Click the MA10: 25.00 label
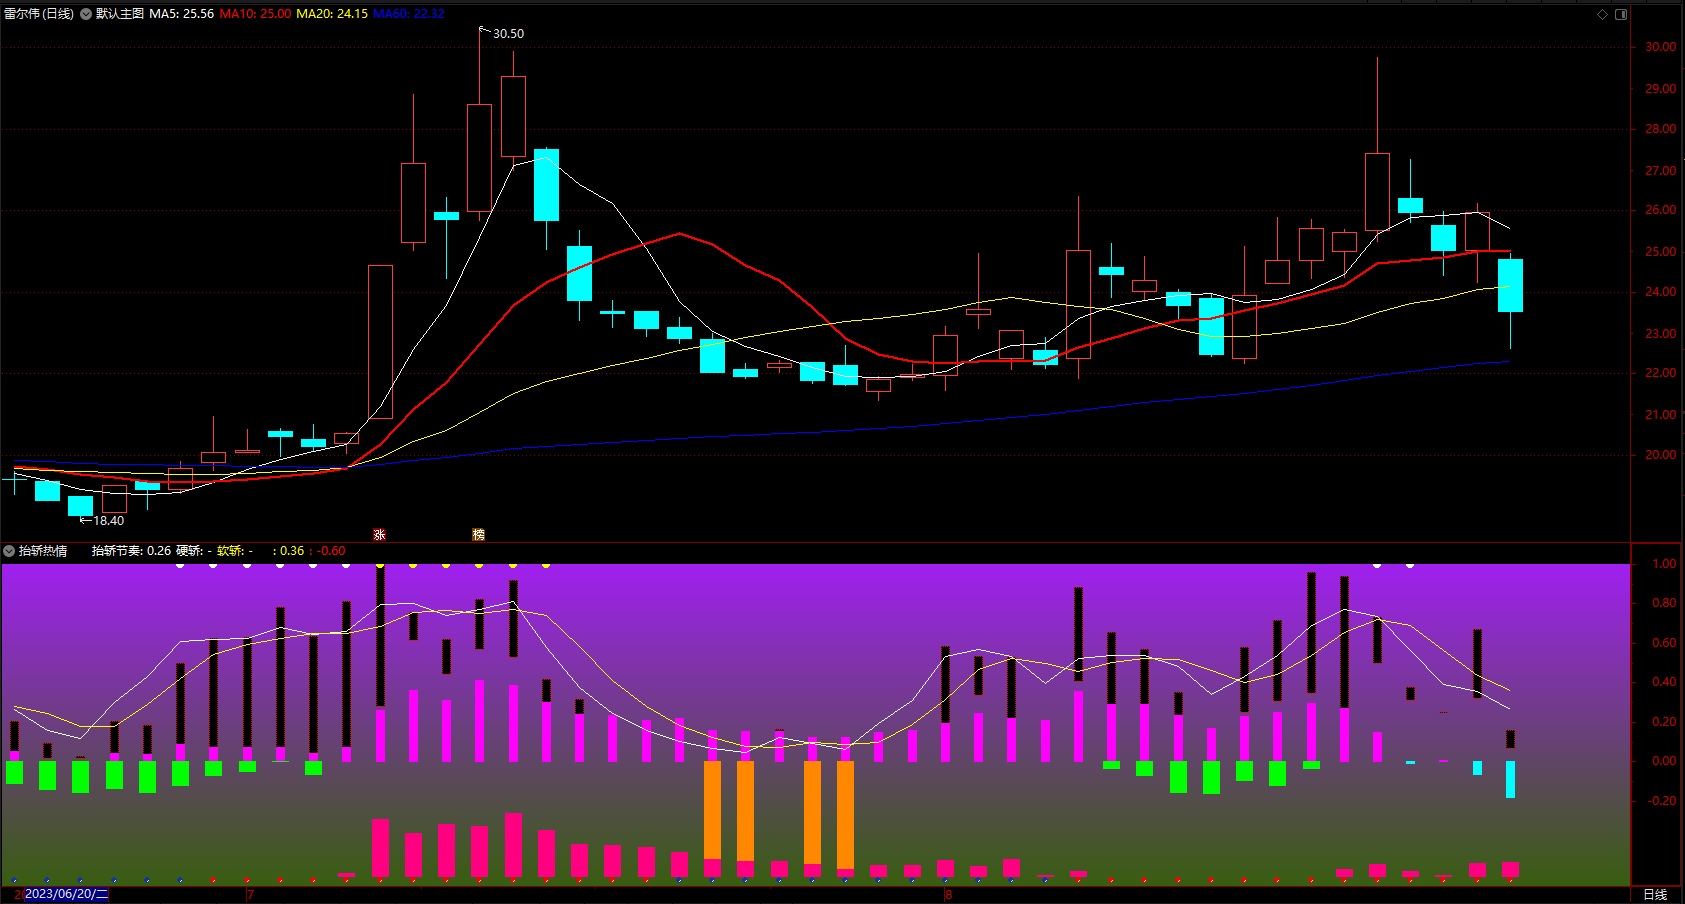1685x904 pixels. pos(255,14)
